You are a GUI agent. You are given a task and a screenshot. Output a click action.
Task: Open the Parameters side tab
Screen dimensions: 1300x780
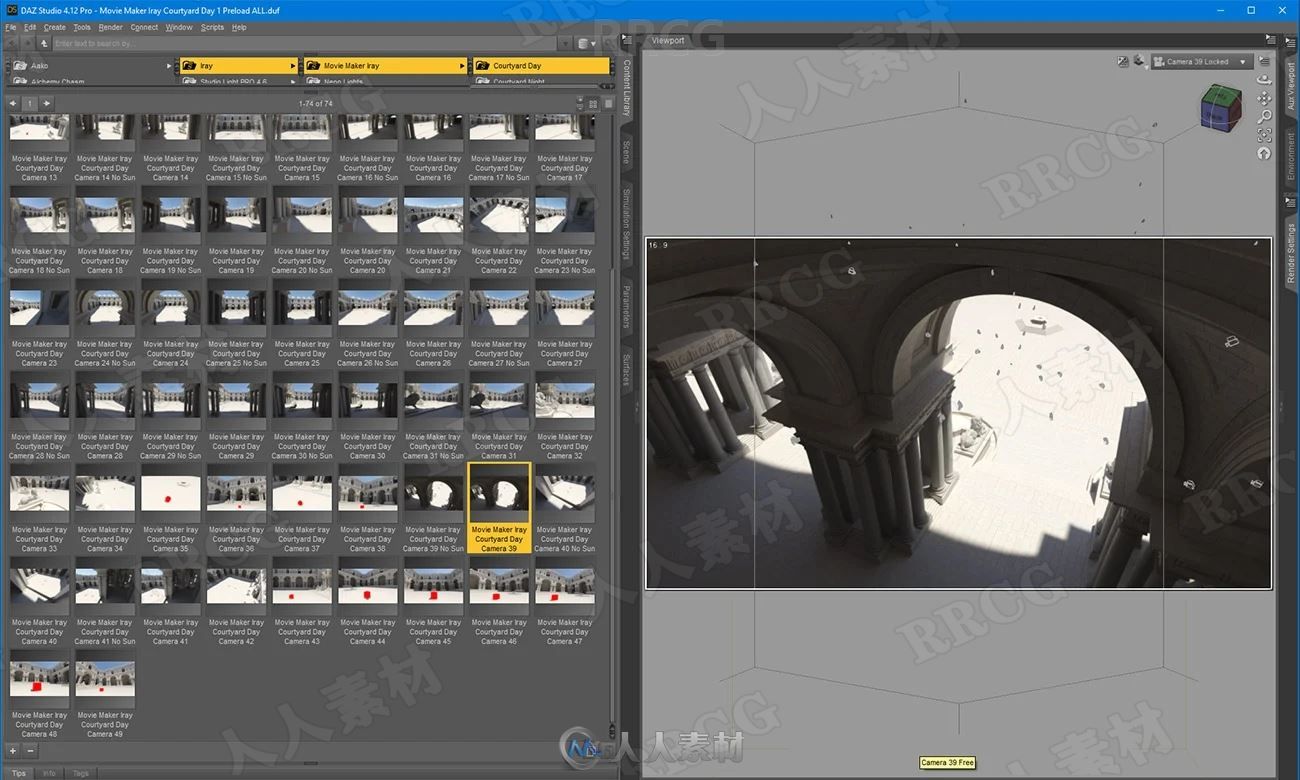click(x=627, y=307)
